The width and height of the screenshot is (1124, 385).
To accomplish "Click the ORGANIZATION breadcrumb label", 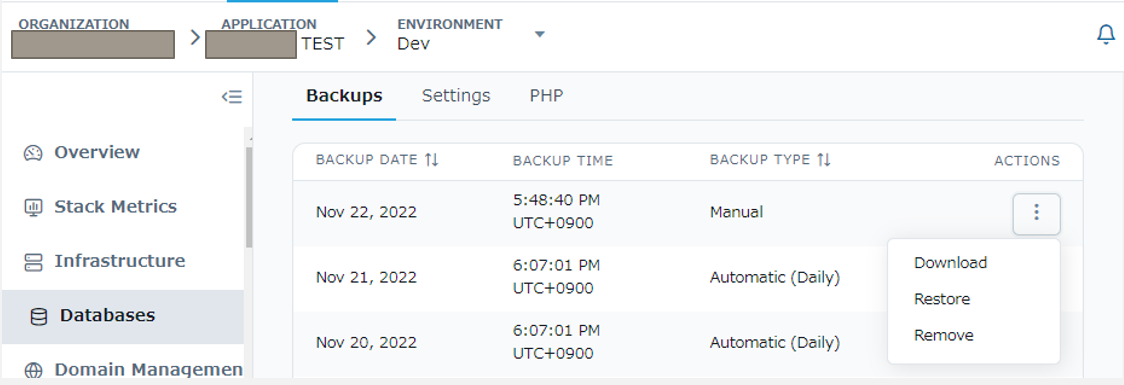I will click(74, 24).
